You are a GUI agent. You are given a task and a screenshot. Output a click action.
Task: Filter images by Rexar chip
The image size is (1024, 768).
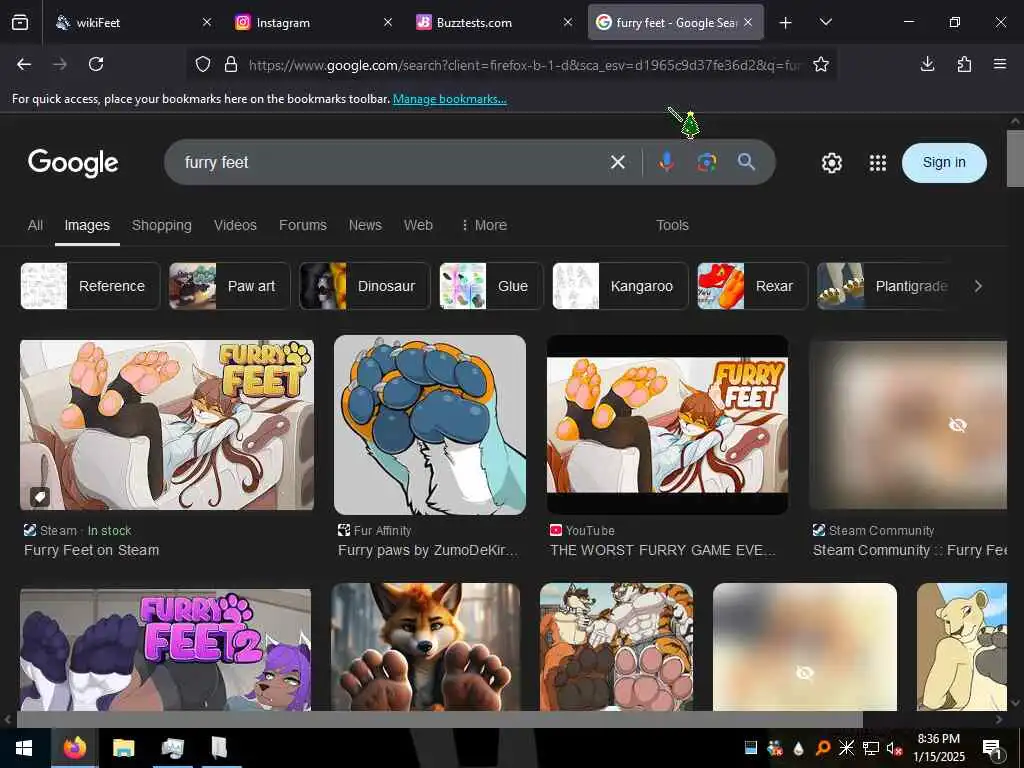coord(752,286)
